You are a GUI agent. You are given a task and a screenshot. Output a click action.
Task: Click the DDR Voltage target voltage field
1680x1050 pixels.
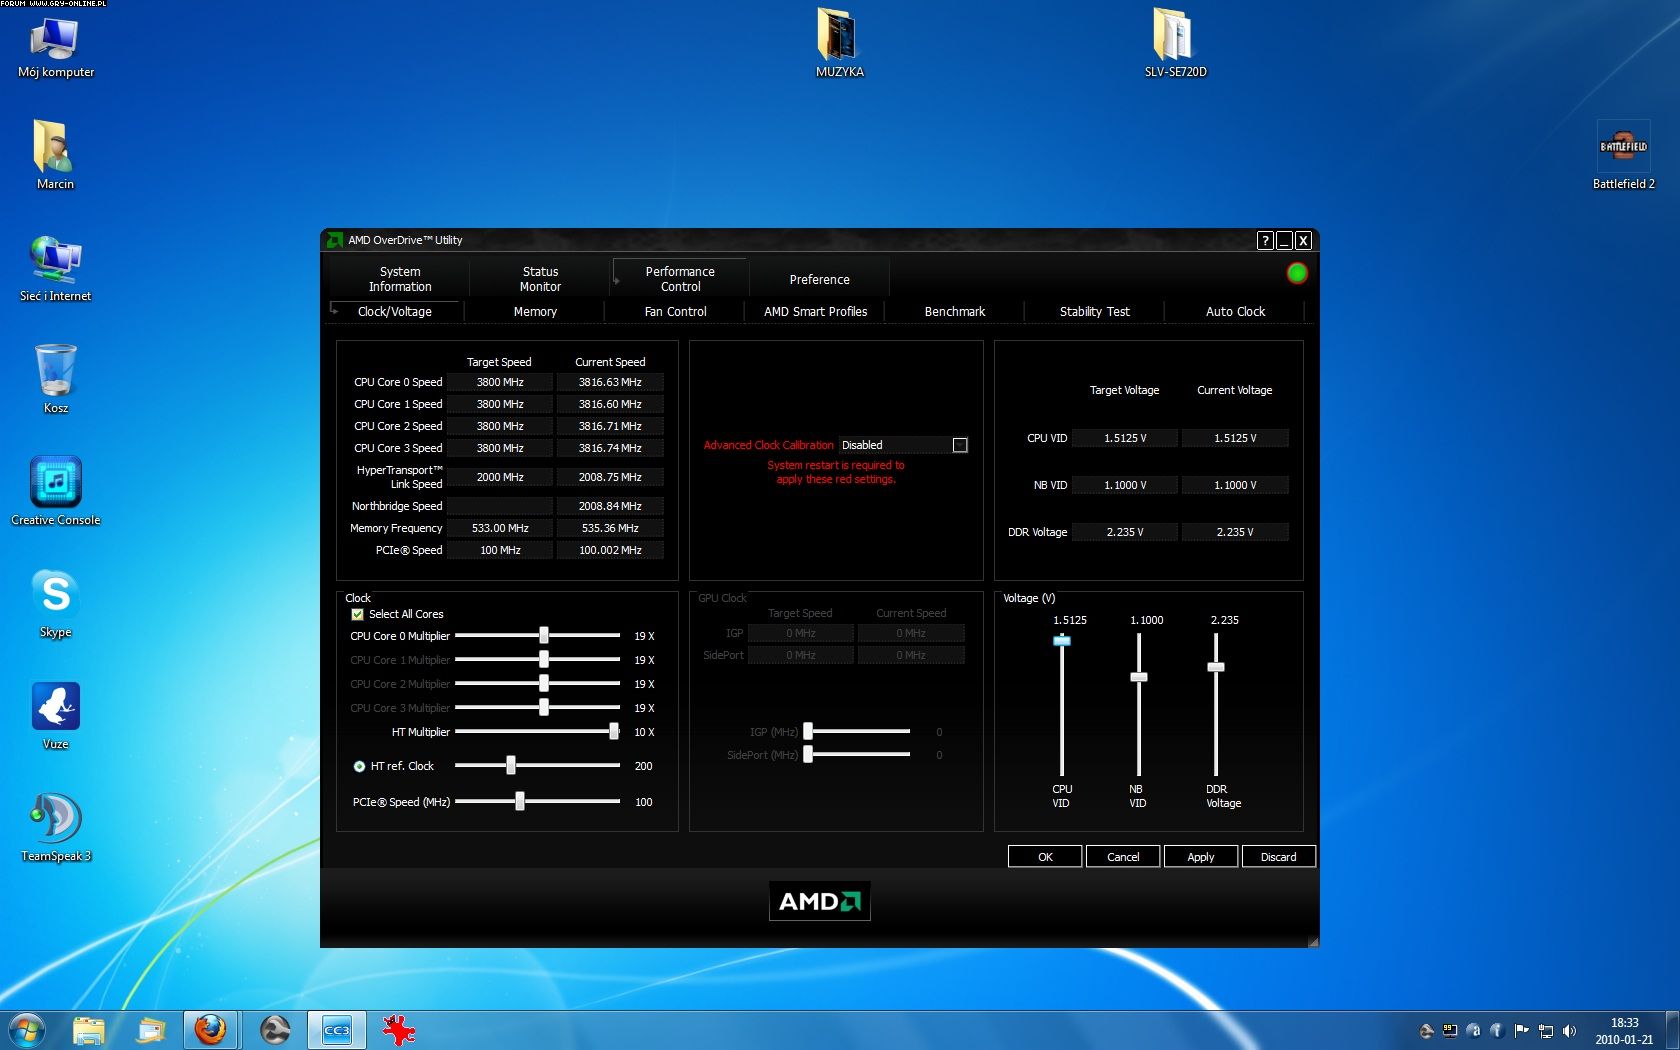click(x=1125, y=532)
